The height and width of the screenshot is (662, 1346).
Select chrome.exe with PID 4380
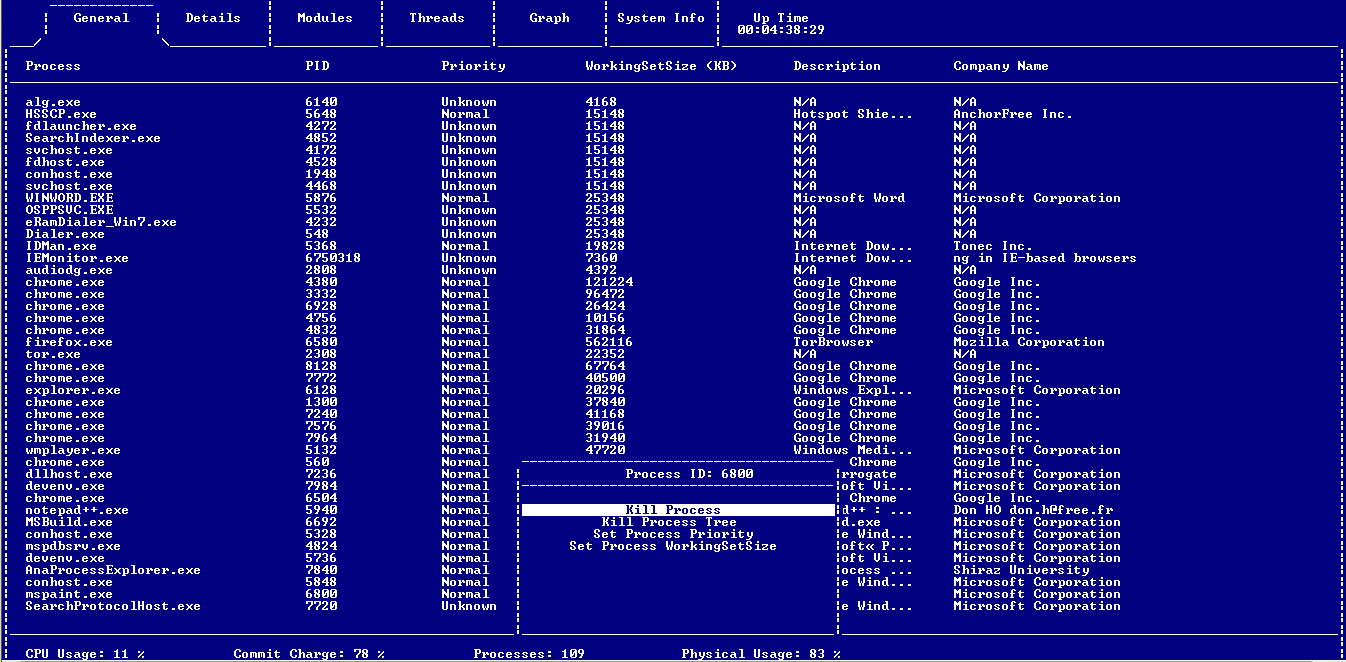pyautogui.click(x=65, y=282)
